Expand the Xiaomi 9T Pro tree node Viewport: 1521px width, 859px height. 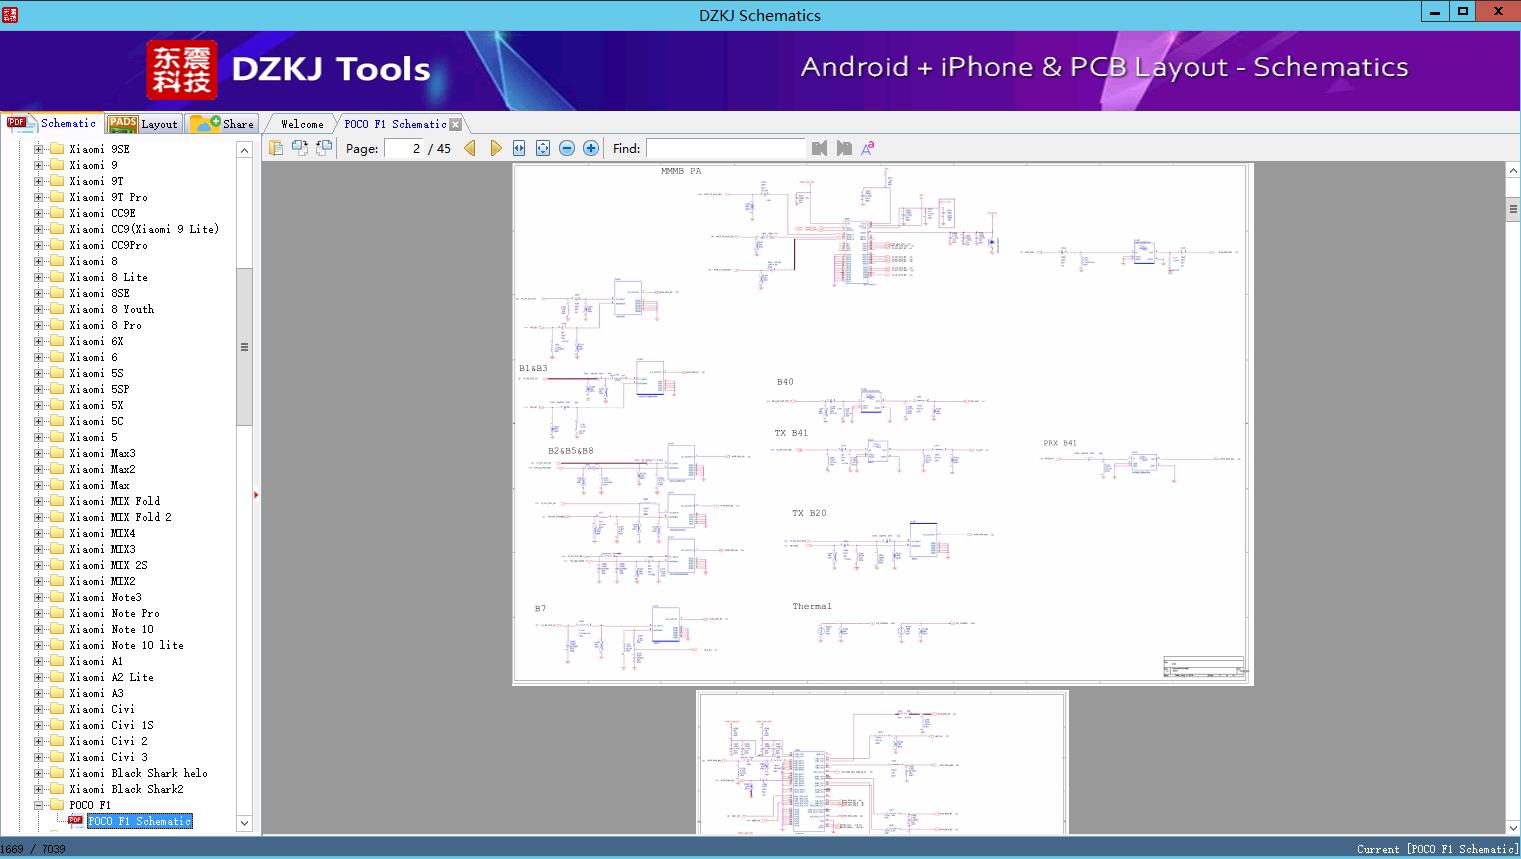(x=38, y=197)
